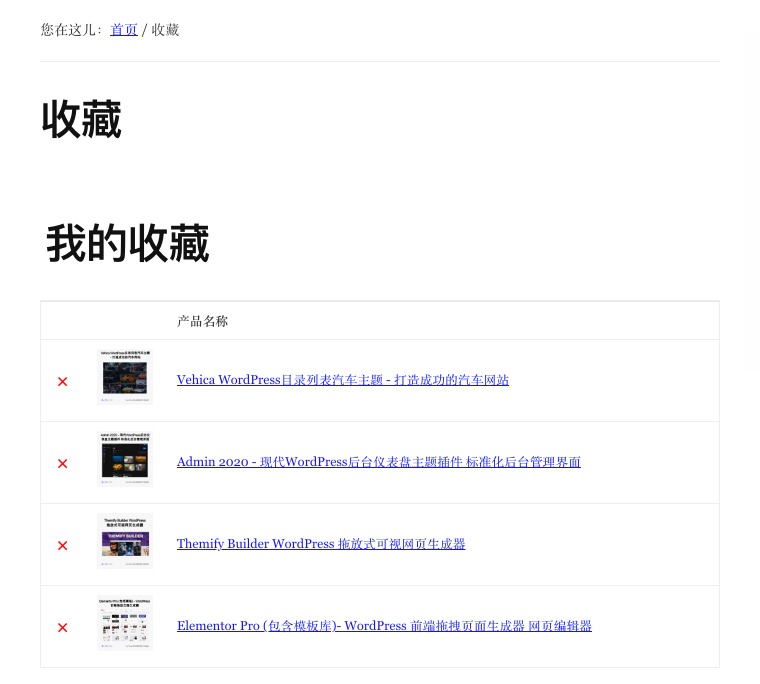The height and width of the screenshot is (684, 760).
Task: Click the 收藏 breadcrumb text
Action: click(x=165, y=30)
